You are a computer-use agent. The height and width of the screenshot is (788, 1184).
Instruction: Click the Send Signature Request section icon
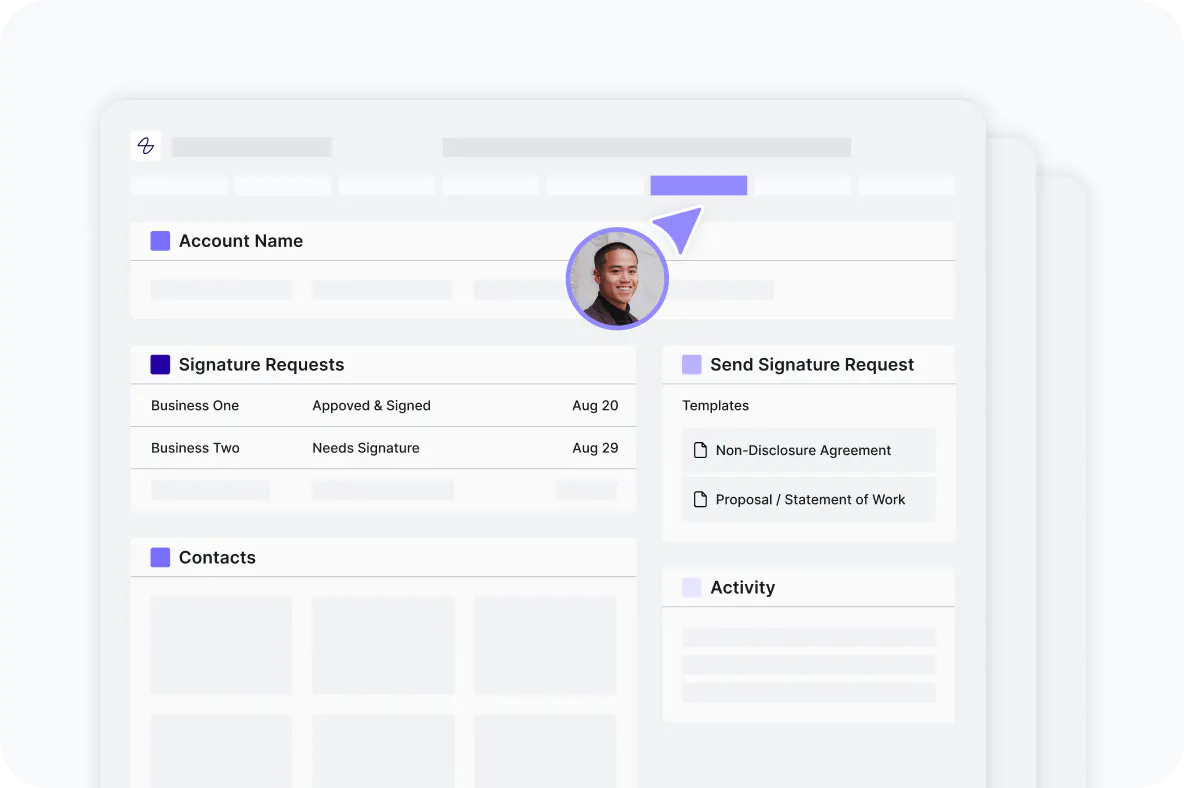pyautogui.click(x=692, y=365)
